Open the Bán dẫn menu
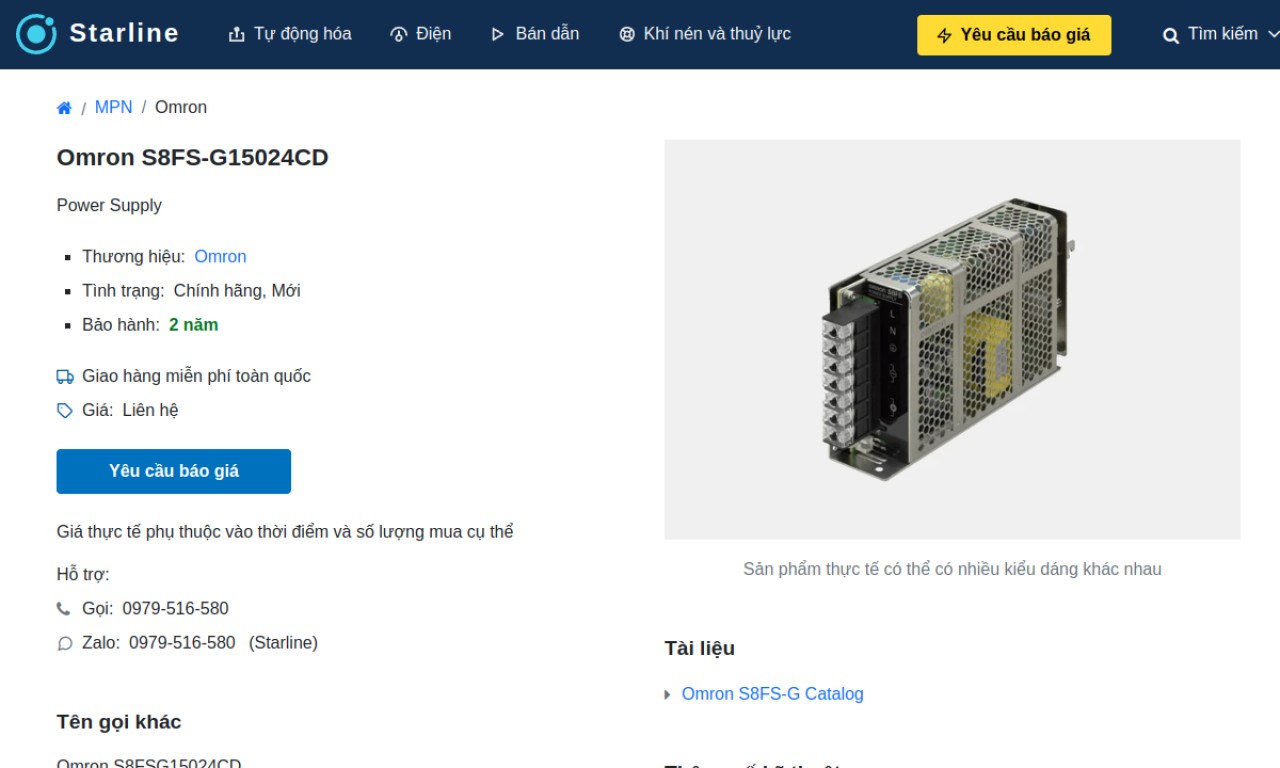This screenshot has height=768, width=1280. [x=535, y=34]
